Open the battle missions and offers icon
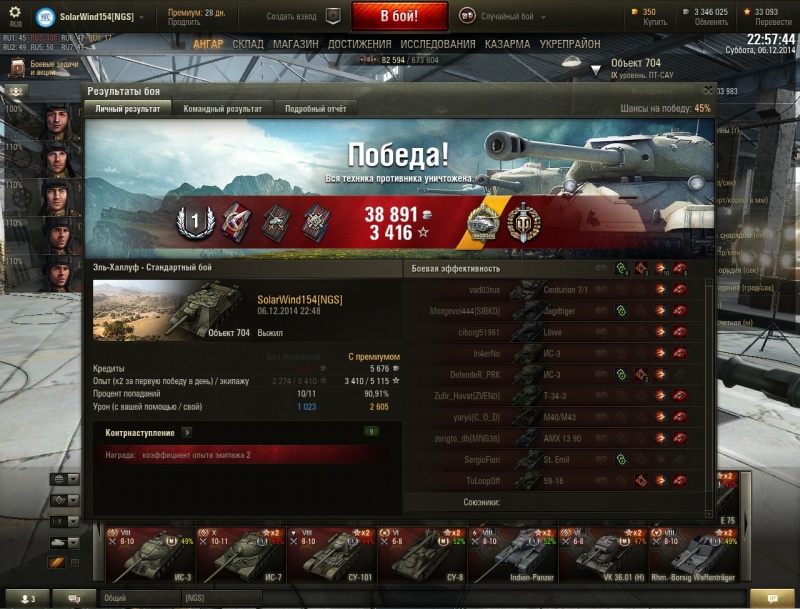 coord(17,67)
